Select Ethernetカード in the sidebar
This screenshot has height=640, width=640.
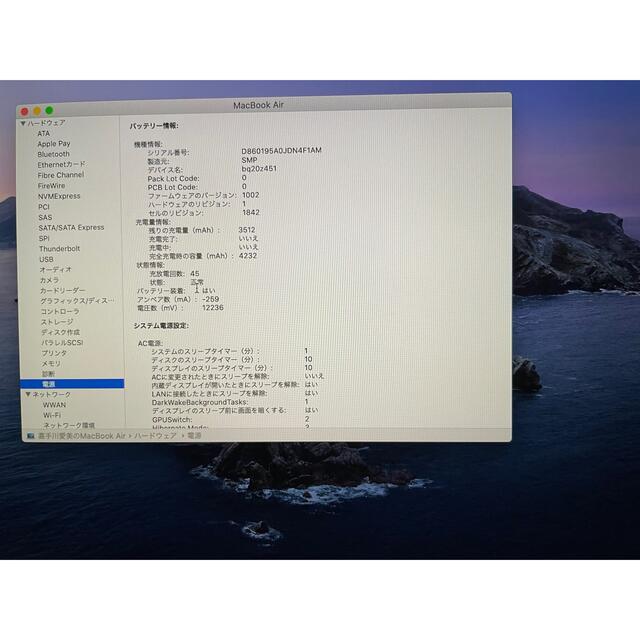(62, 164)
